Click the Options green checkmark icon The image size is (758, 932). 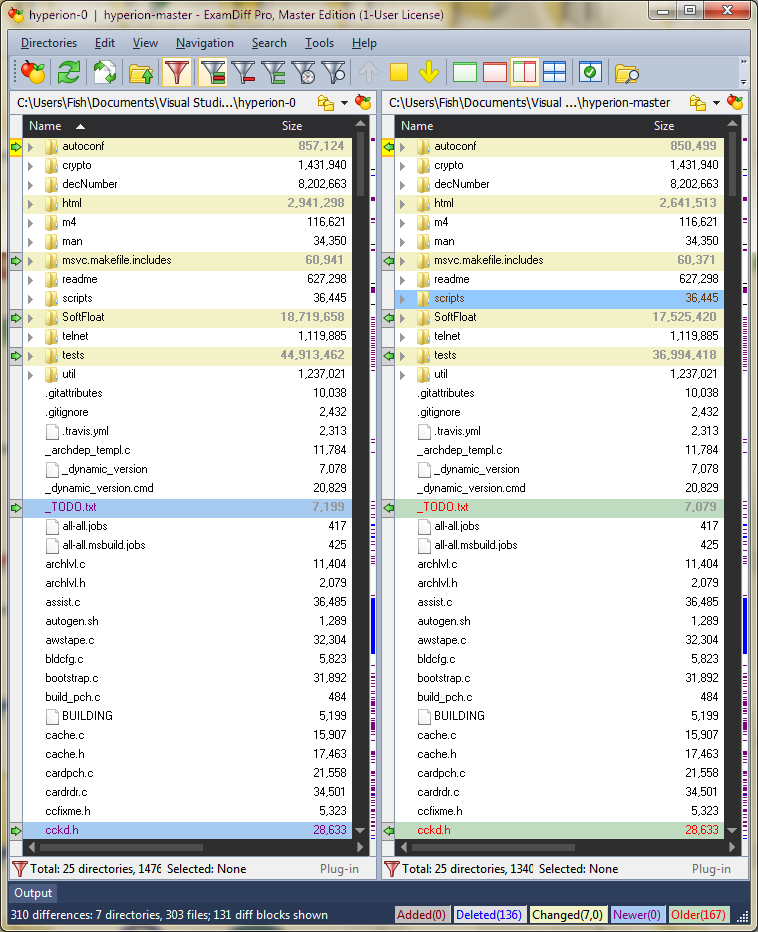(590, 73)
